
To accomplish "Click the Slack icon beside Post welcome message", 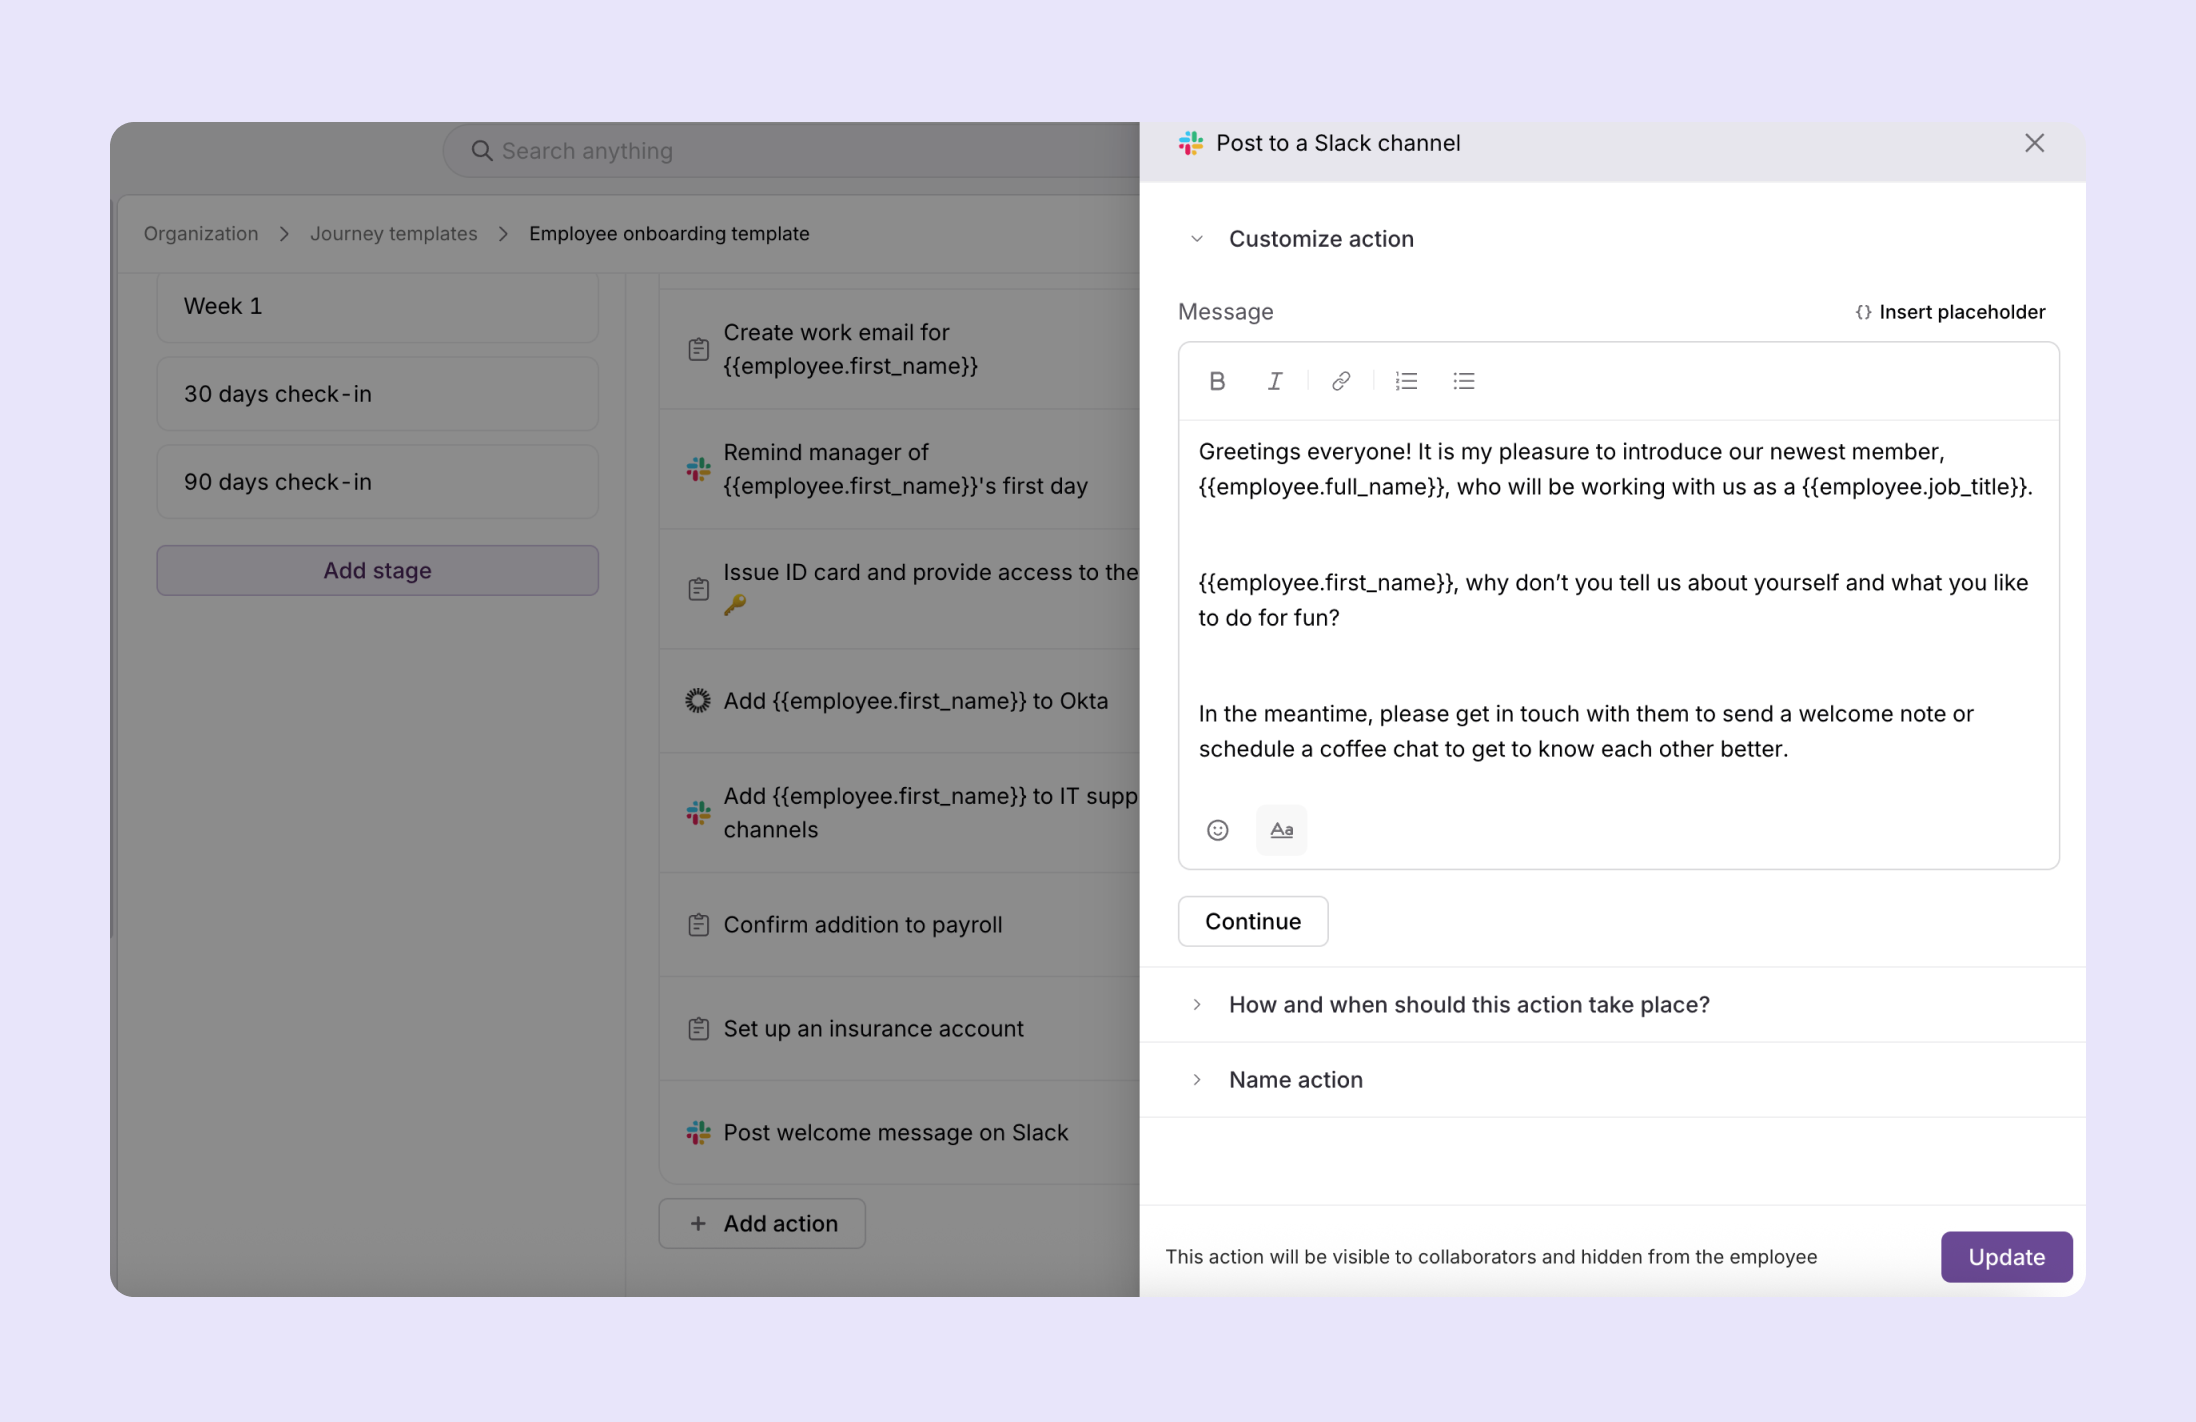I will (x=698, y=1133).
